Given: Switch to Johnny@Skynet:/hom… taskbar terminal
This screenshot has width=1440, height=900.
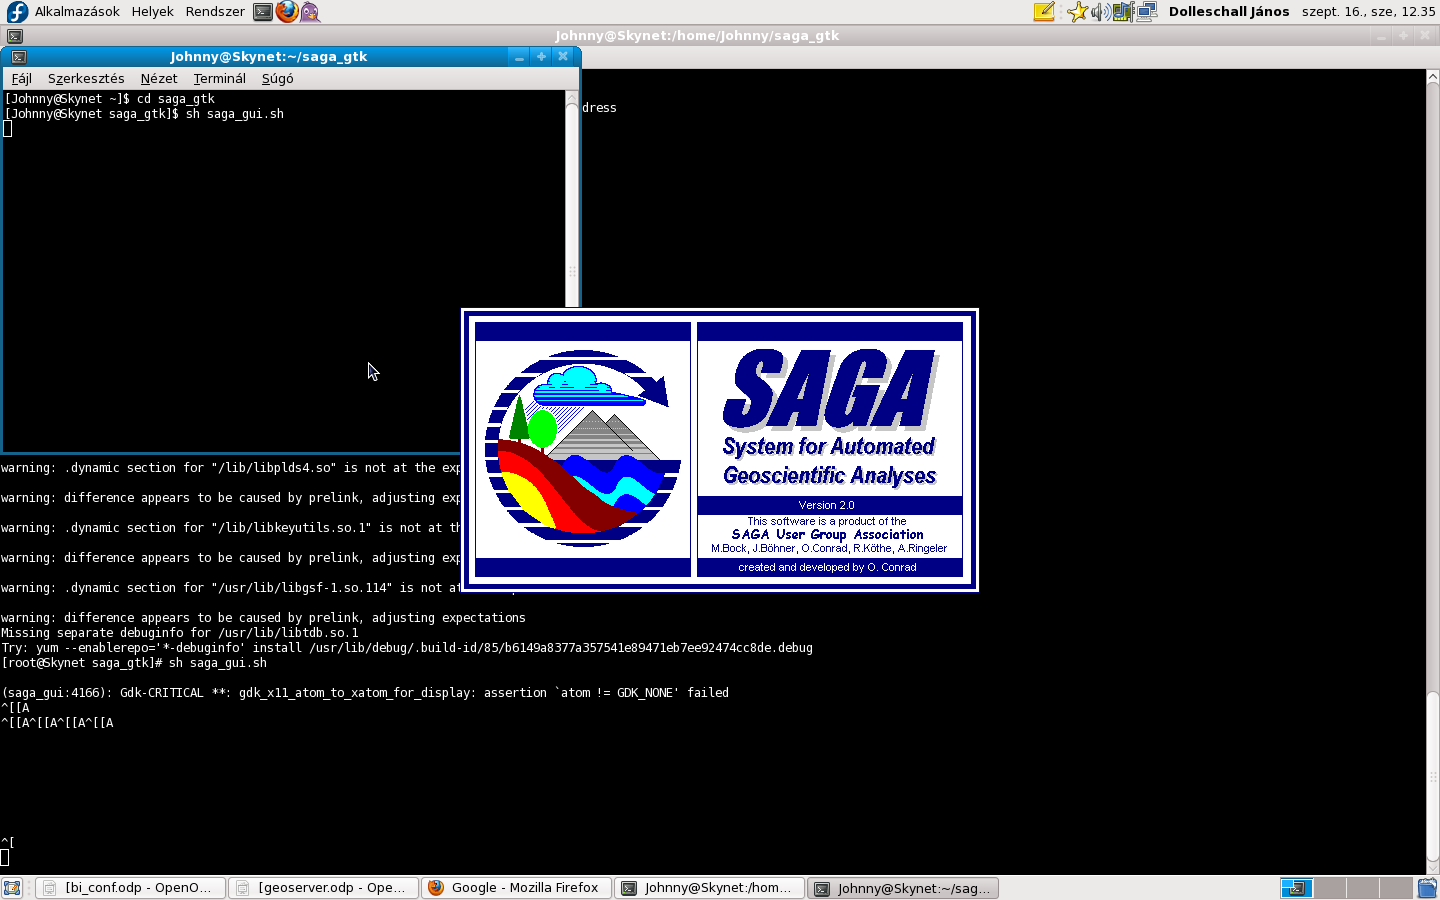Looking at the screenshot, I should coord(709,888).
